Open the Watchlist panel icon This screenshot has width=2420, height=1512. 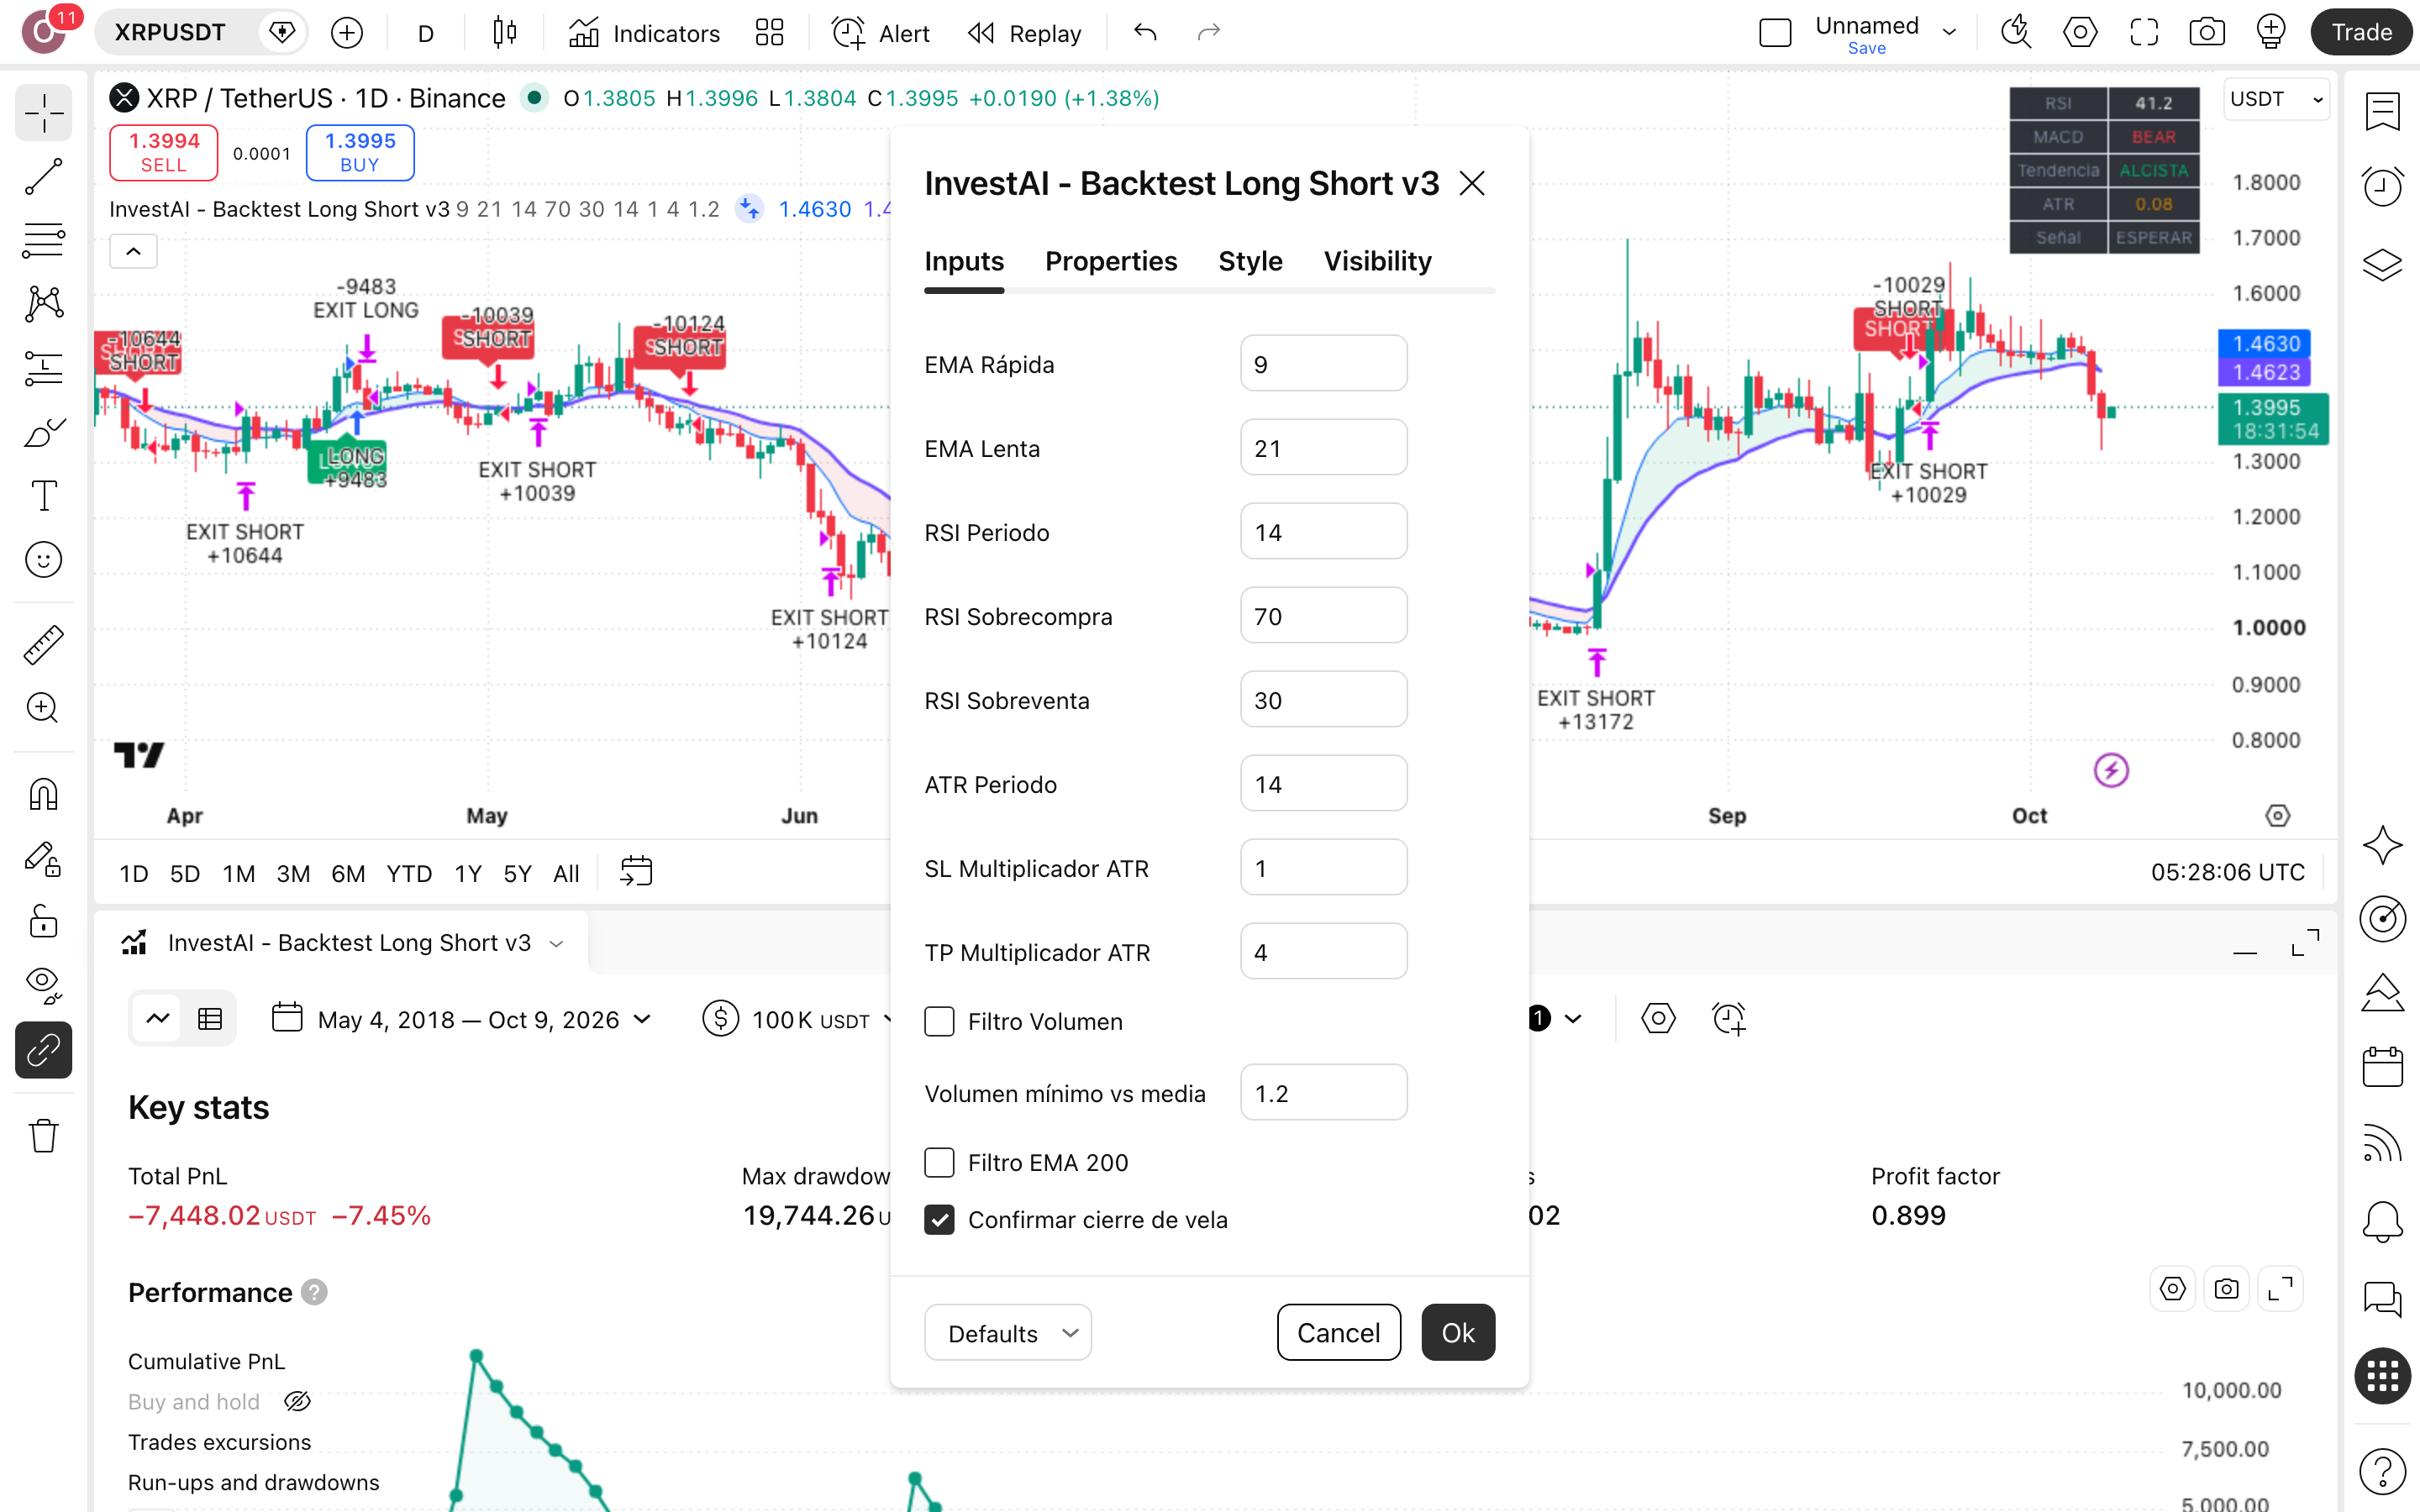[x=2382, y=112]
